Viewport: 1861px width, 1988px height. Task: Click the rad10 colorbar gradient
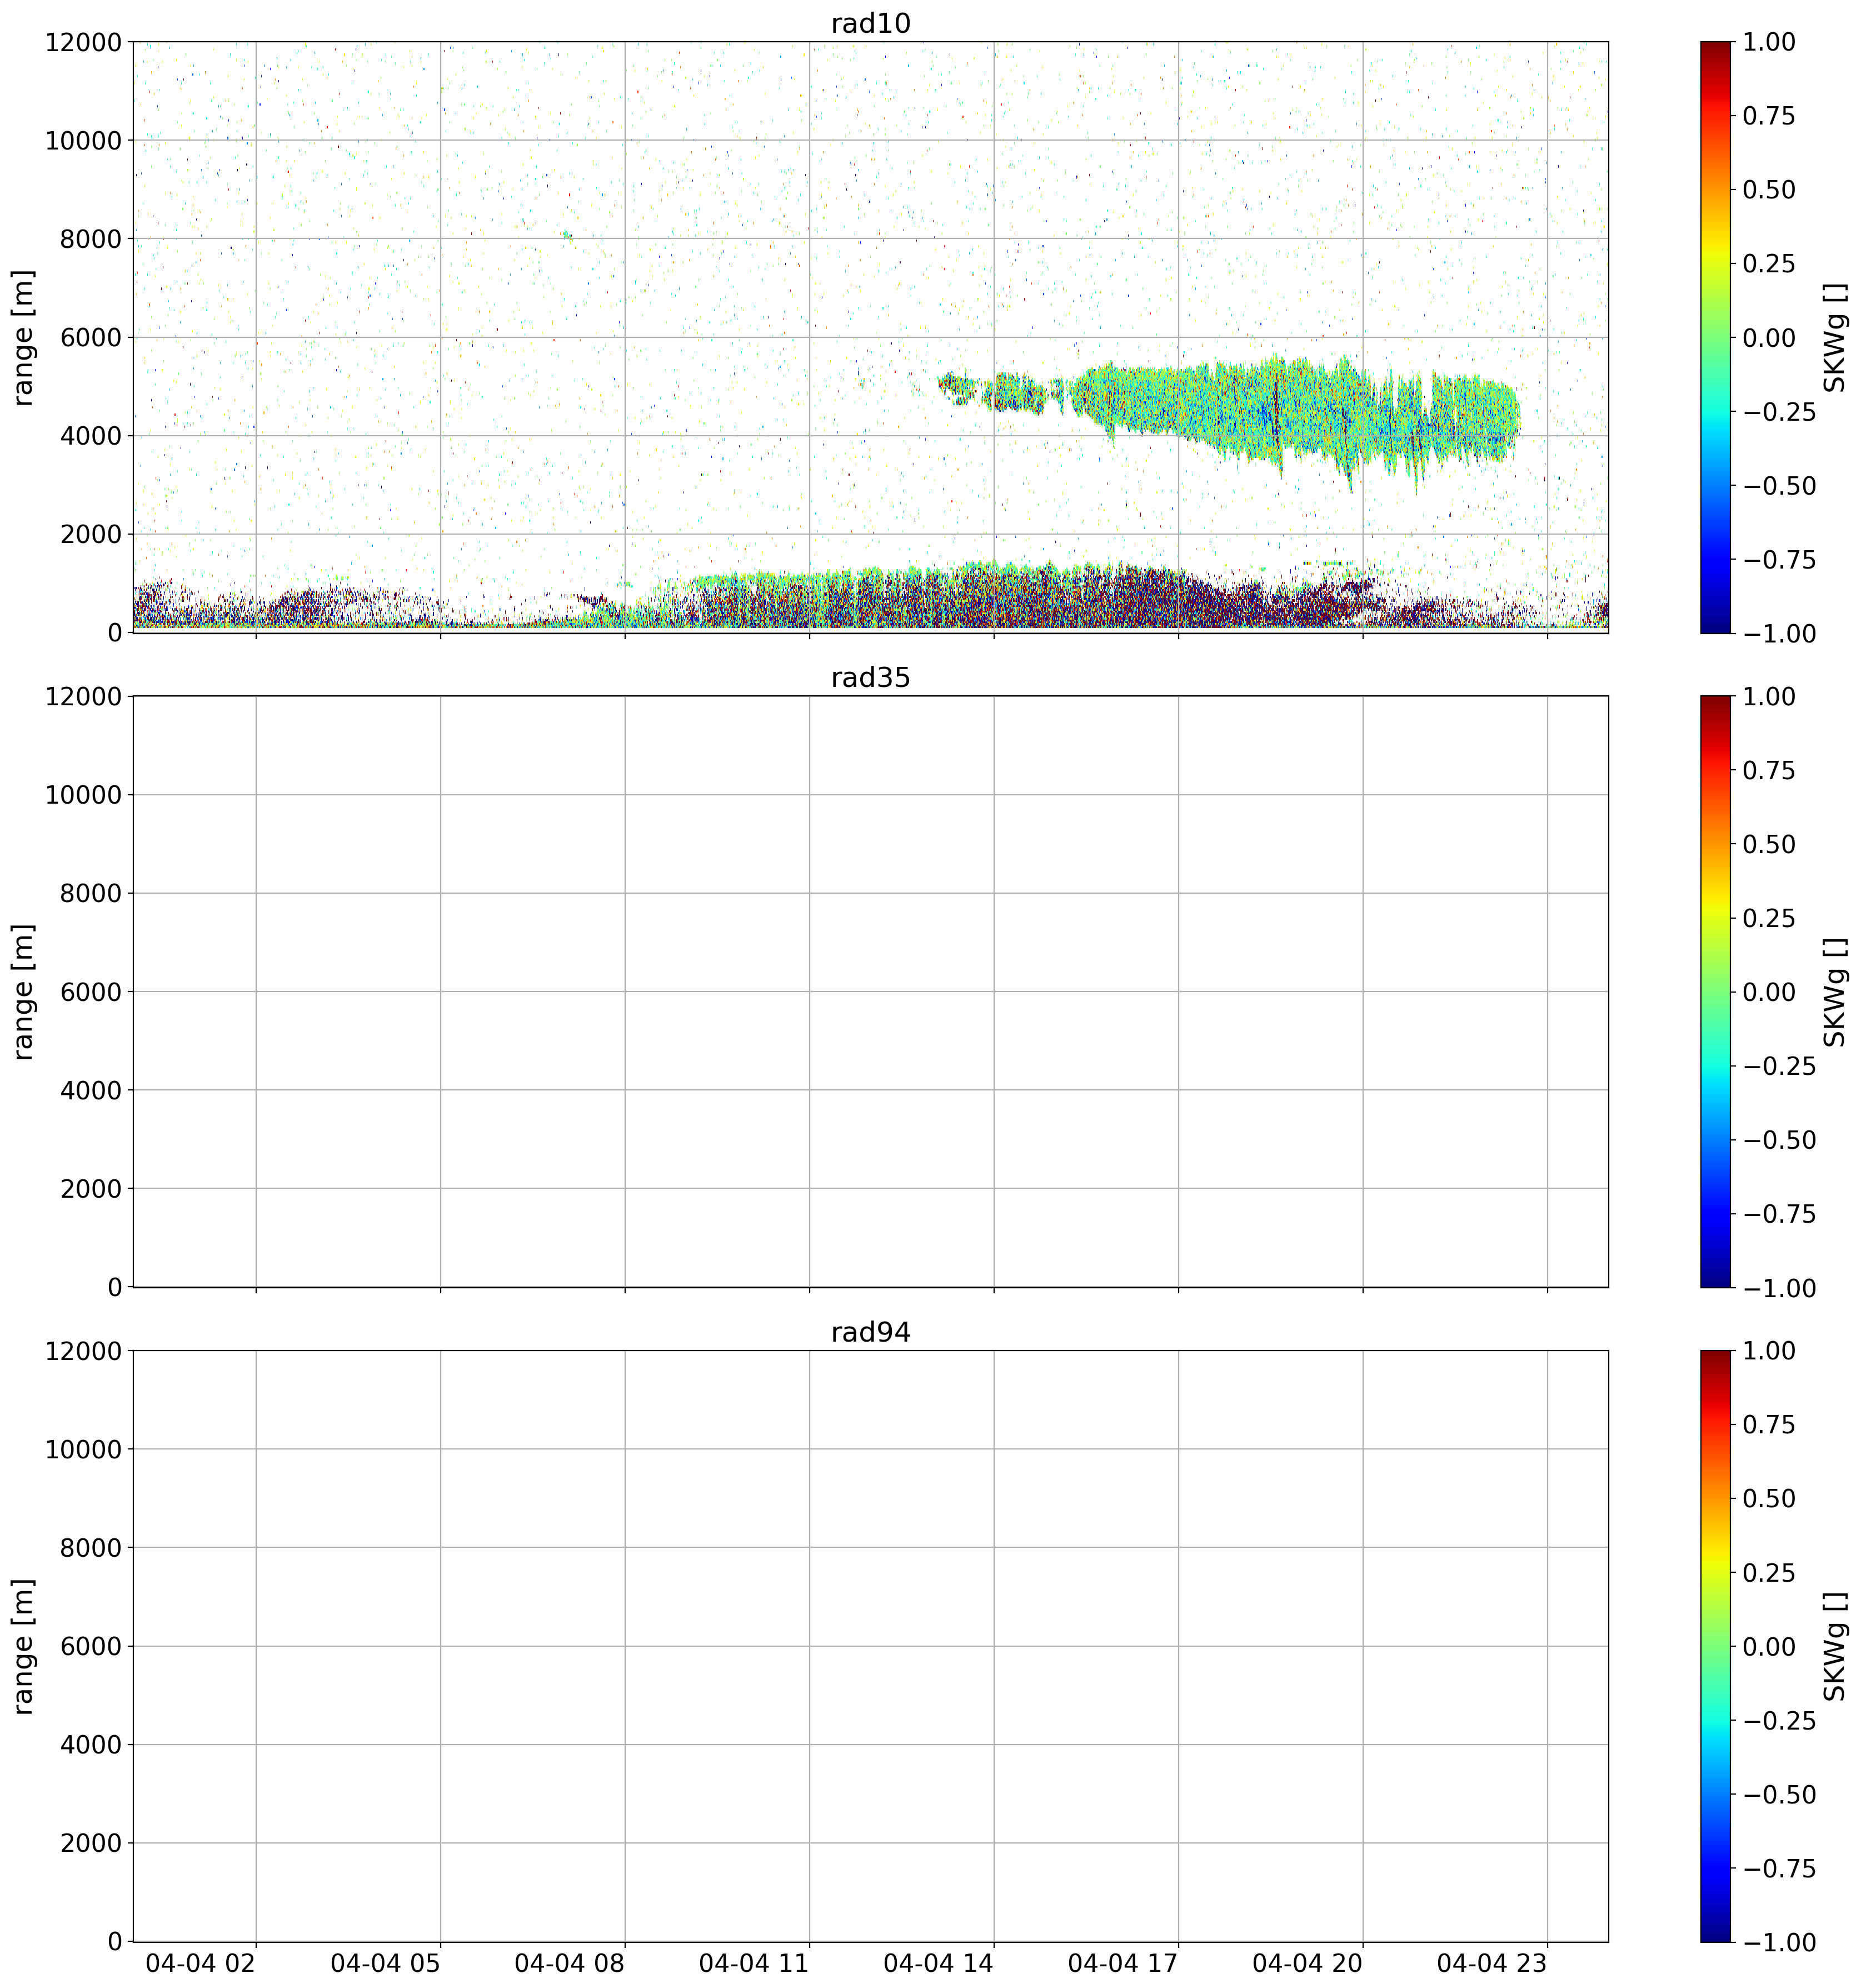click(1715, 337)
